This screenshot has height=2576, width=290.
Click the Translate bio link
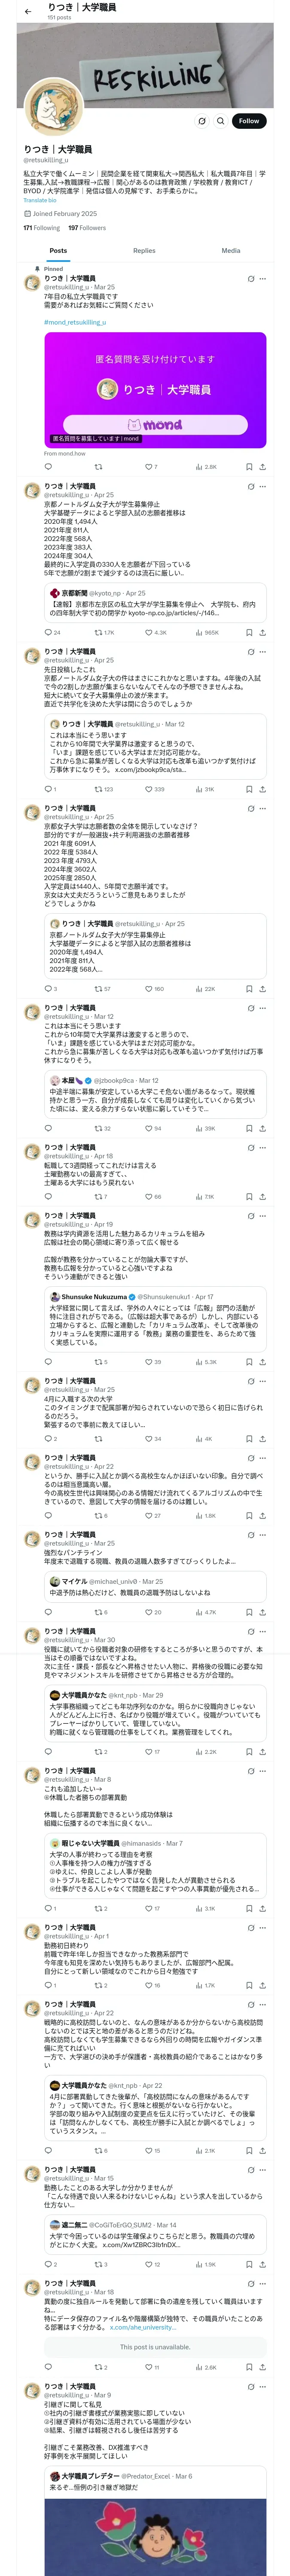(x=40, y=200)
